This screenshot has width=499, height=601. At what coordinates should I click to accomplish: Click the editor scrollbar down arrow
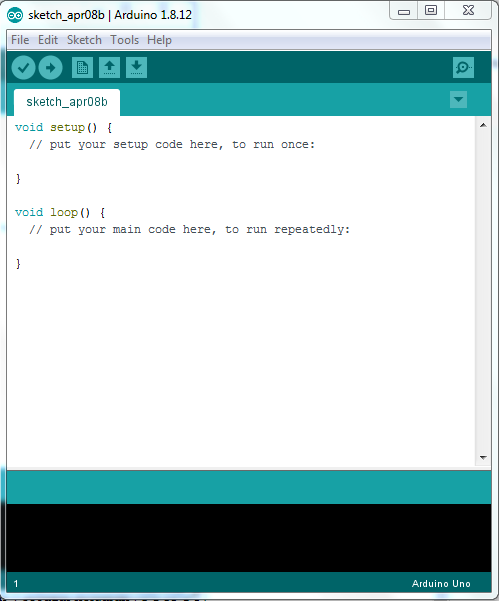coord(483,458)
